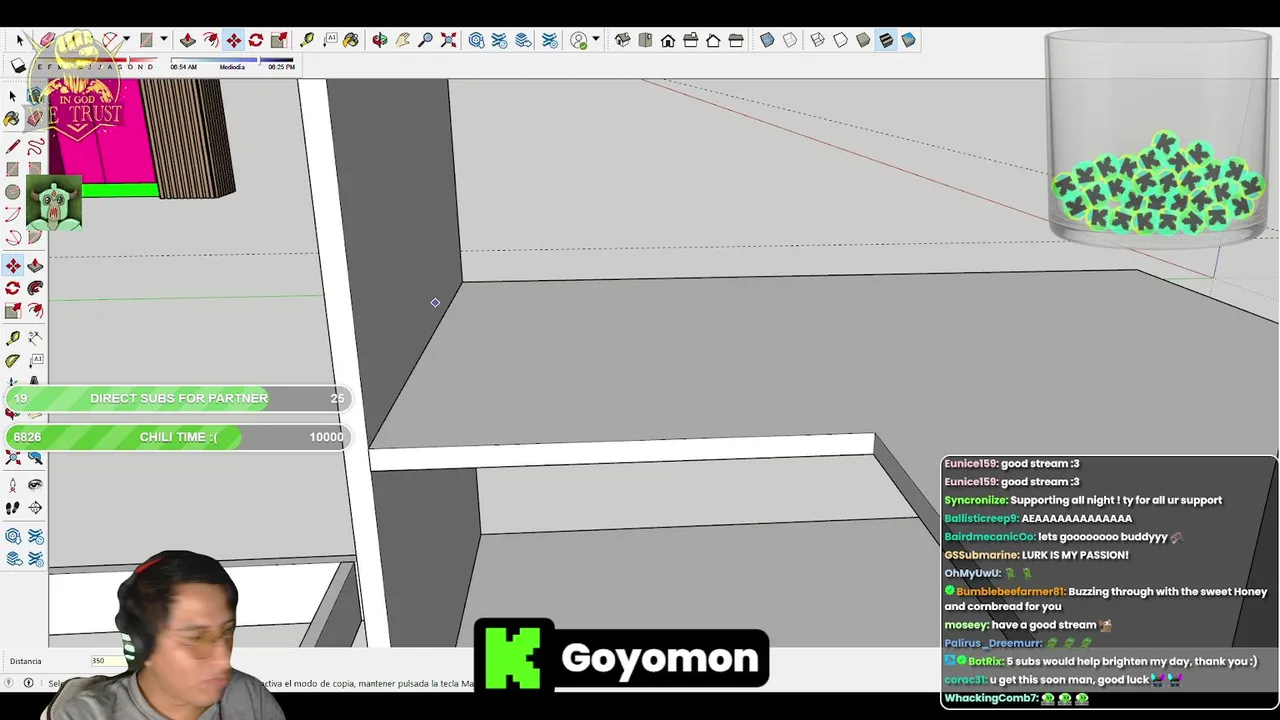Select the Follow Me tool in the left palette
The height and width of the screenshot is (720, 1280).
click(35, 288)
